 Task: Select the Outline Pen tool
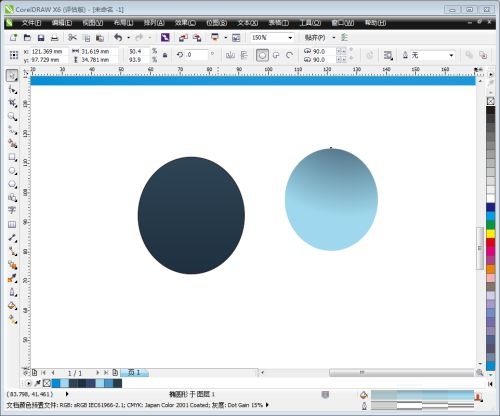pyautogui.click(x=12, y=292)
